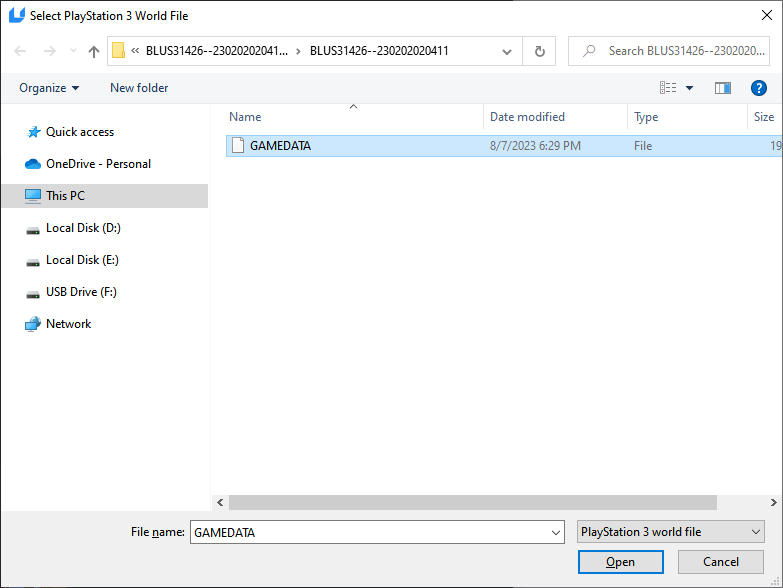Sort files by the Type column
Image resolution: width=783 pixels, height=588 pixels.
point(687,116)
